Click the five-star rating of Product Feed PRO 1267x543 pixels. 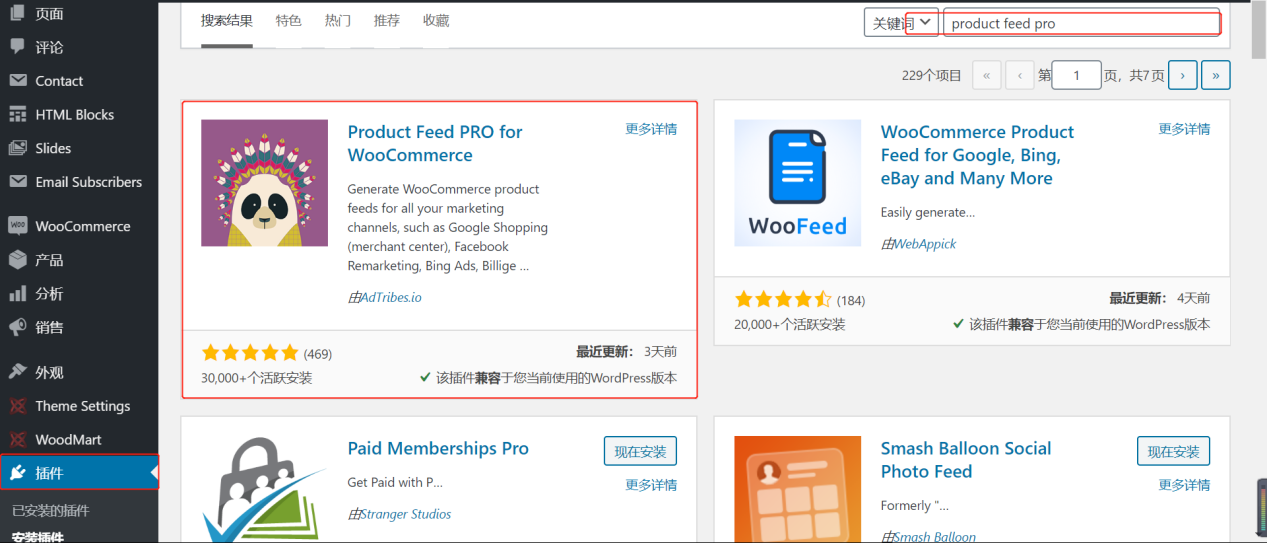pyautogui.click(x=250, y=353)
